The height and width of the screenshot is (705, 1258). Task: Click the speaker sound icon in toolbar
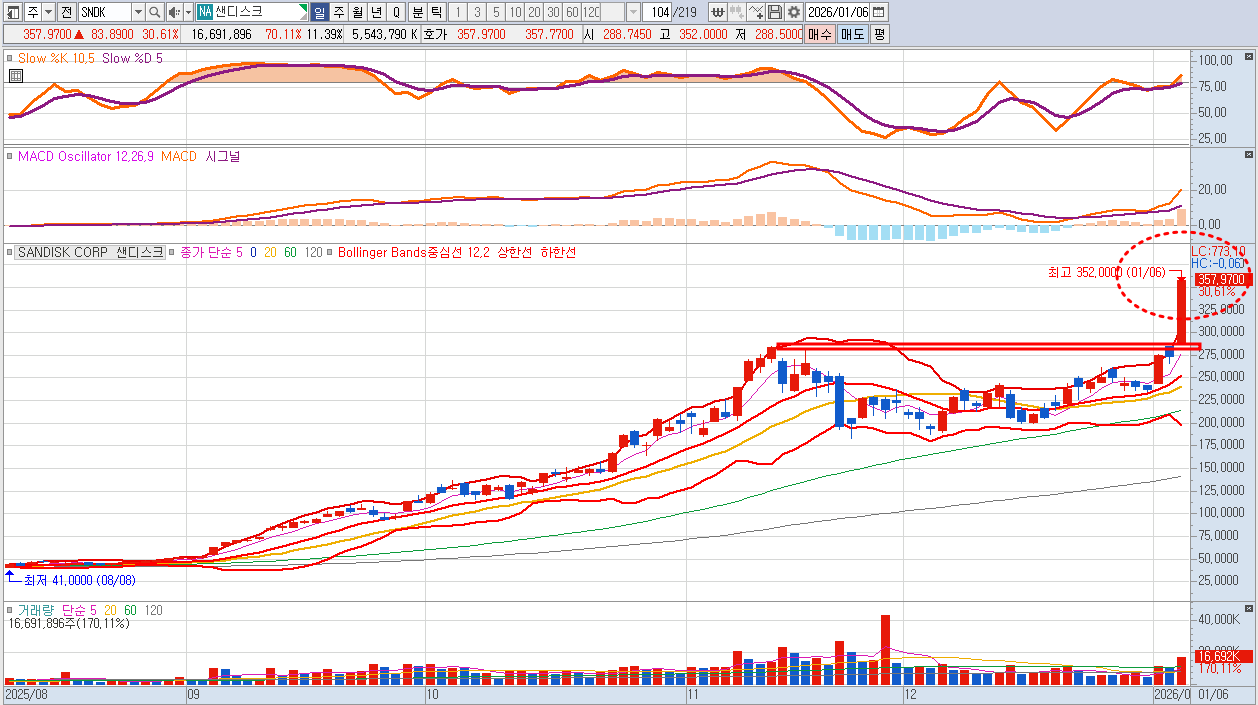click(x=173, y=12)
